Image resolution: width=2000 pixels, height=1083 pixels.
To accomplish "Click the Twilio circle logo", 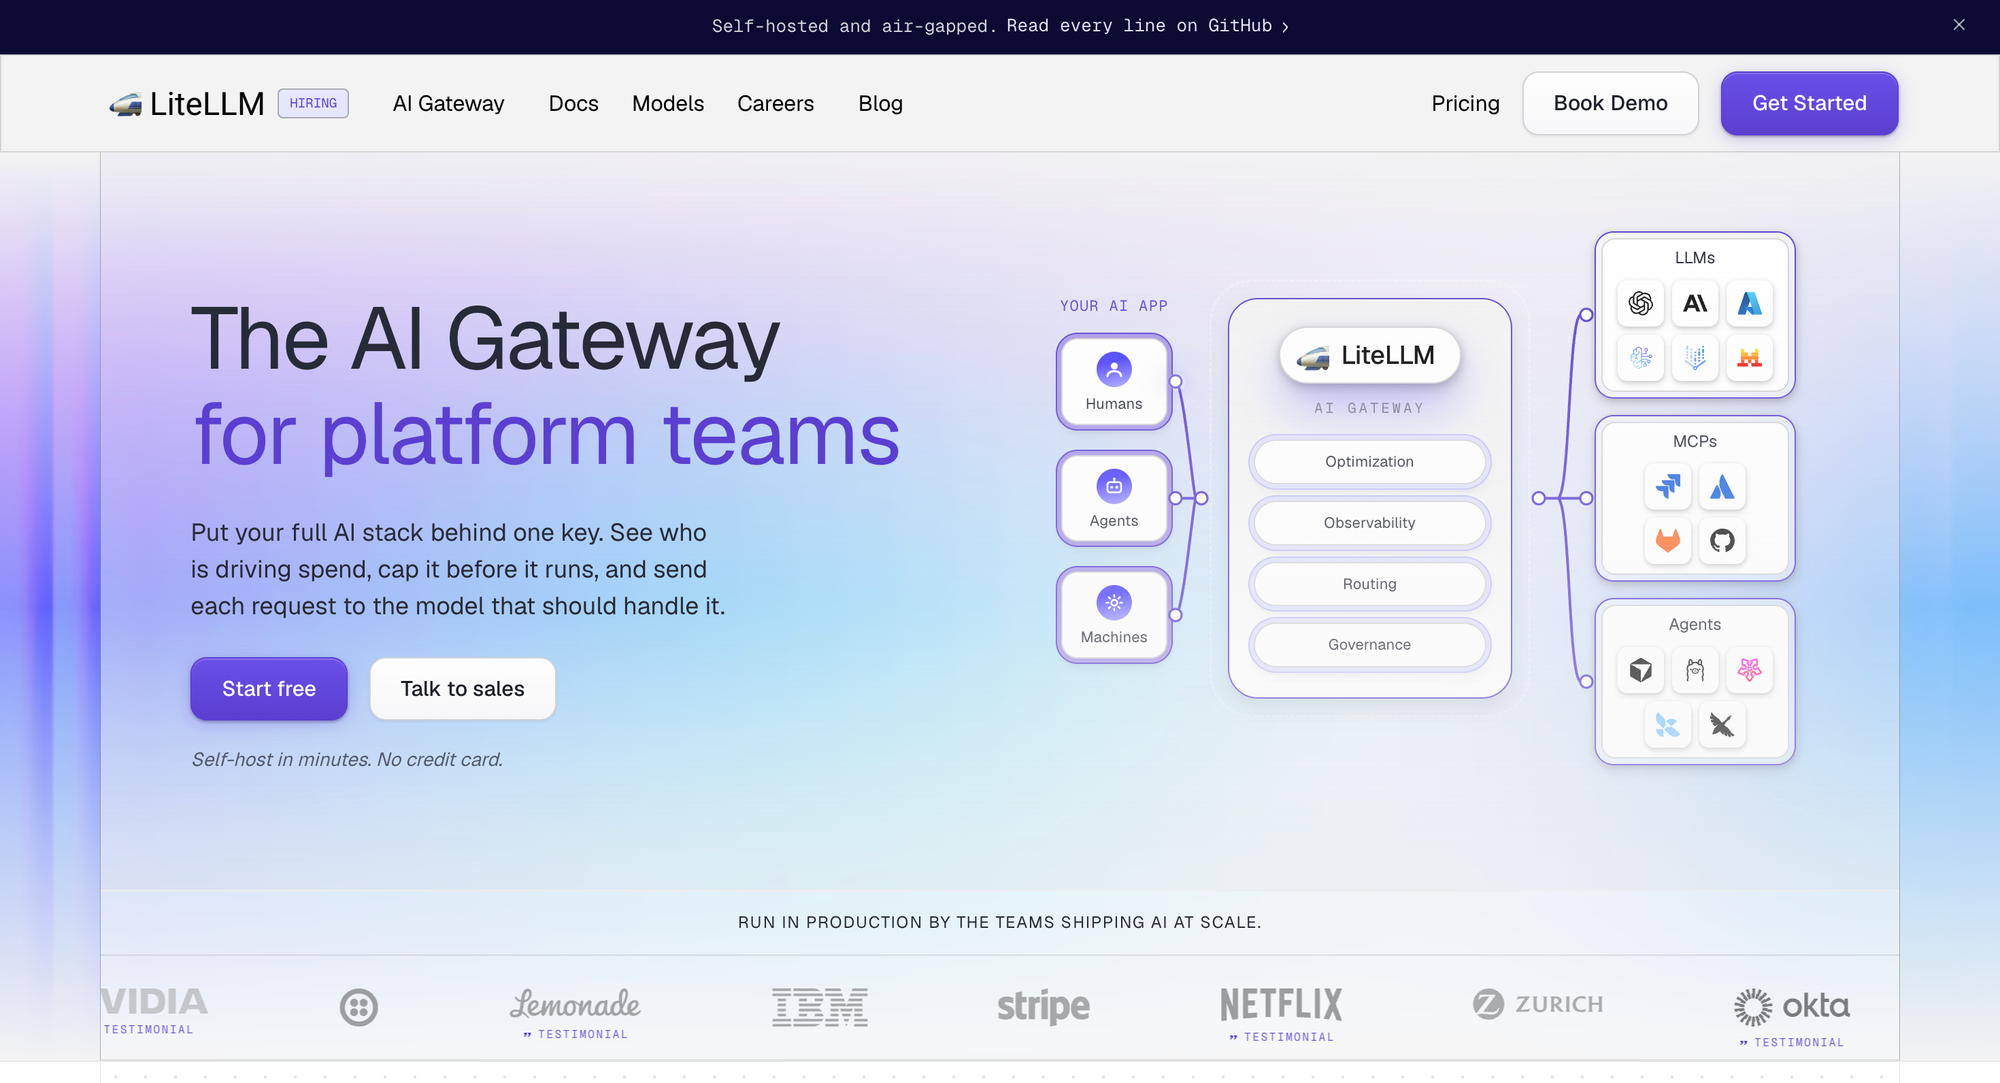I will [x=359, y=1007].
